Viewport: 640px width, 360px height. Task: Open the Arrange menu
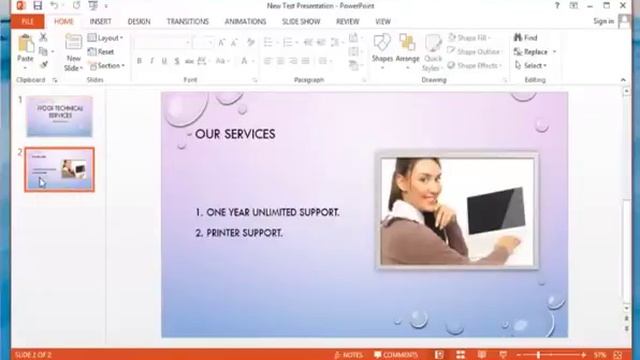pos(407,52)
